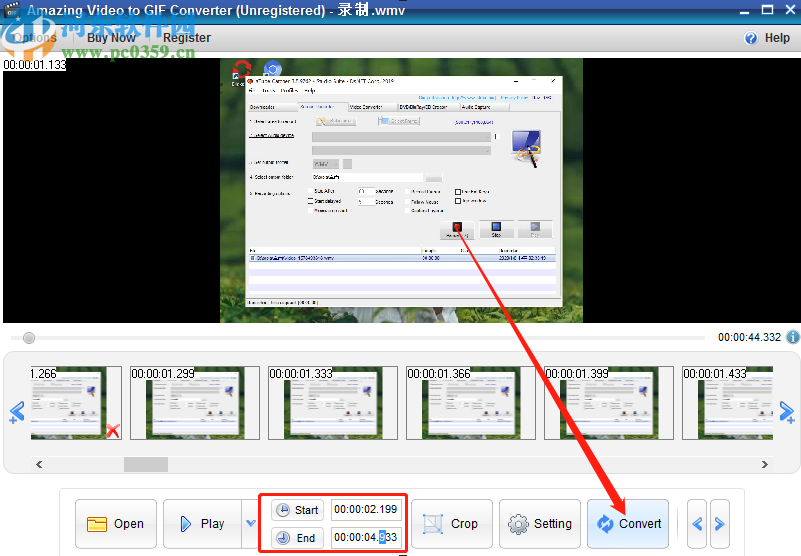Expand the Play options dropdown arrow

[x=250, y=523]
